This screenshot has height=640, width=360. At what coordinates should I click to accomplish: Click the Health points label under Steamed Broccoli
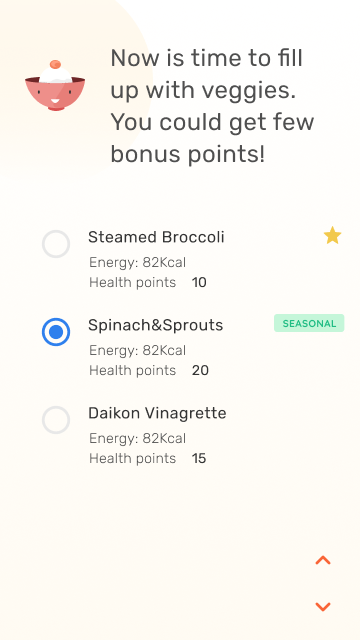[x=133, y=282]
